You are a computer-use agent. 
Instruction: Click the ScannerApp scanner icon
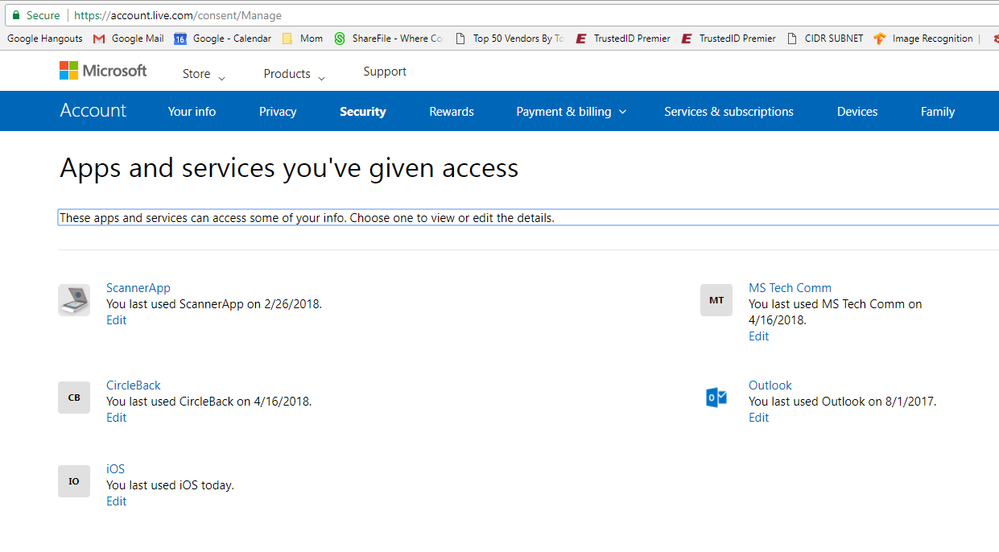coord(74,300)
